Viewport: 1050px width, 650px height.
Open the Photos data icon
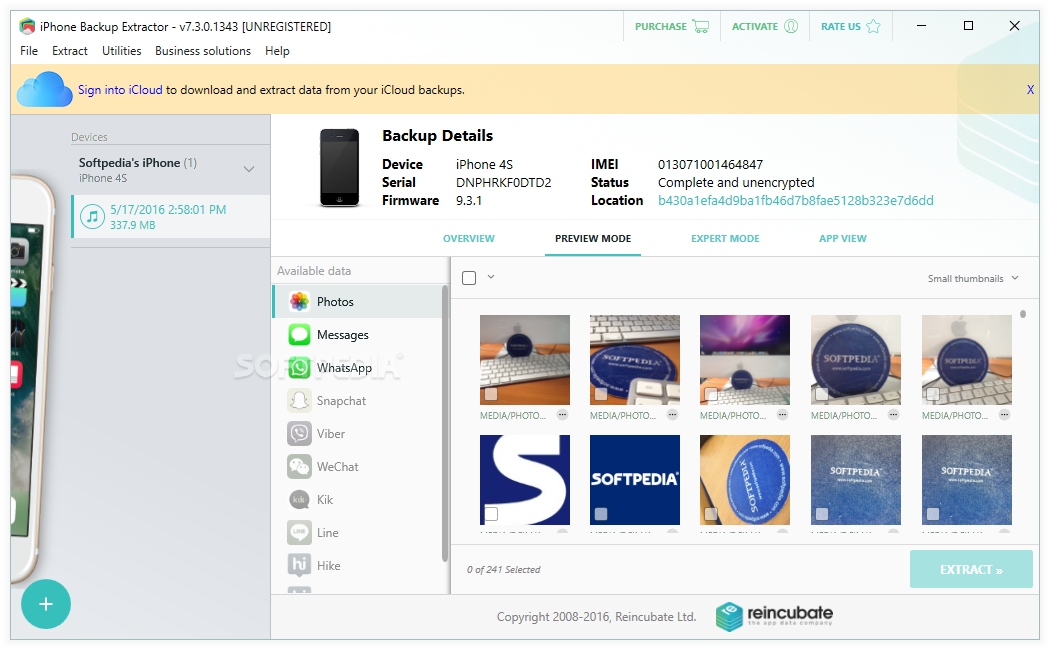tap(299, 302)
